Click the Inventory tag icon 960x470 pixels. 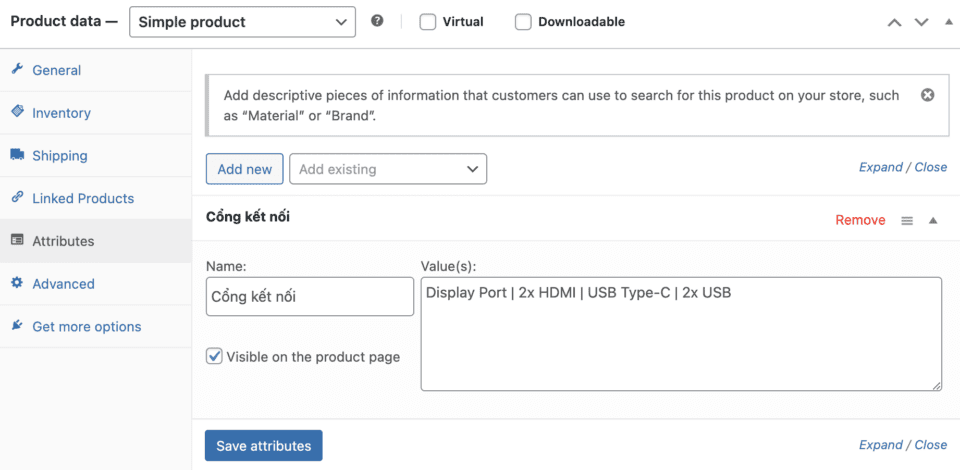point(17,112)
